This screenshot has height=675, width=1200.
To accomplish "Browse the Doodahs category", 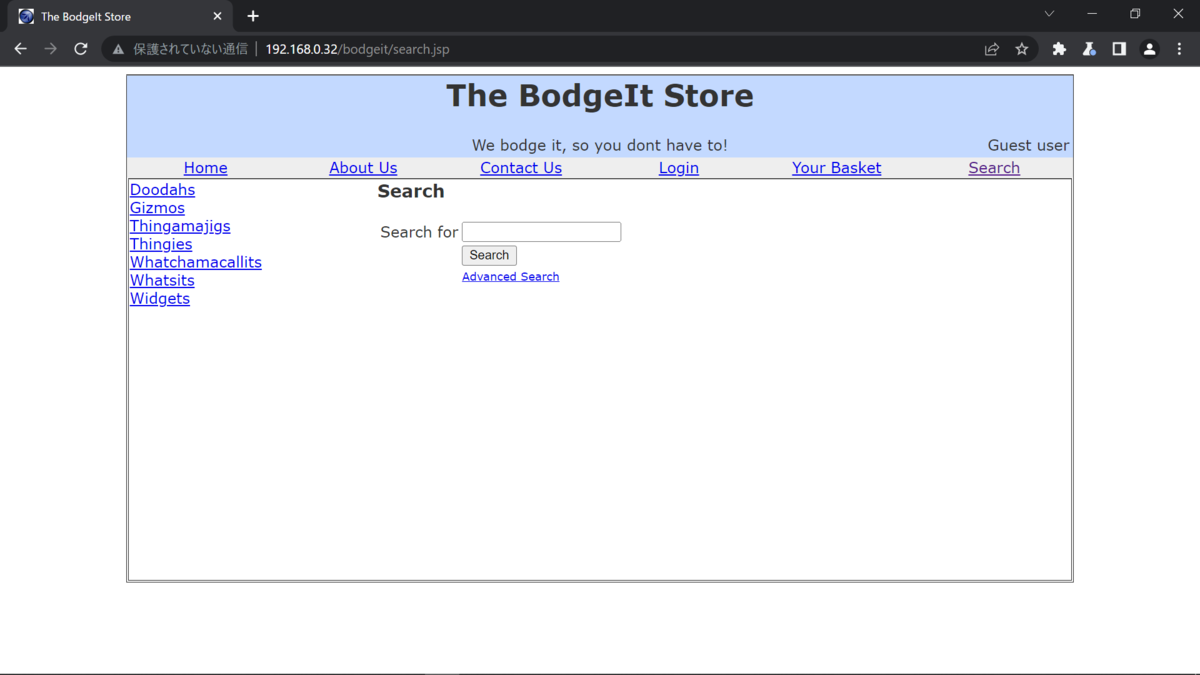I will point(162,190).
